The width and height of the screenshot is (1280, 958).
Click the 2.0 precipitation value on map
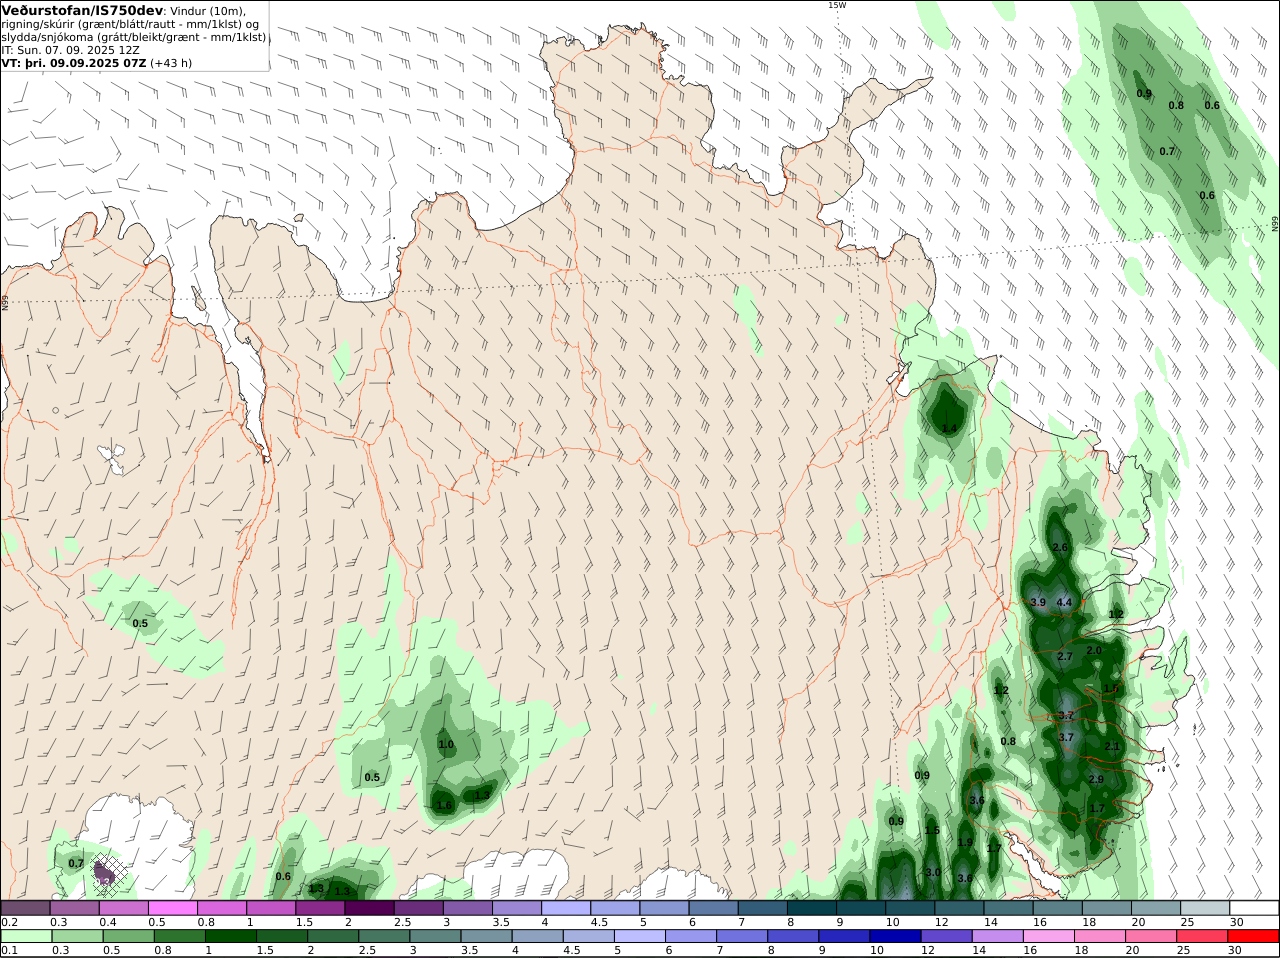click(1094, 651)
